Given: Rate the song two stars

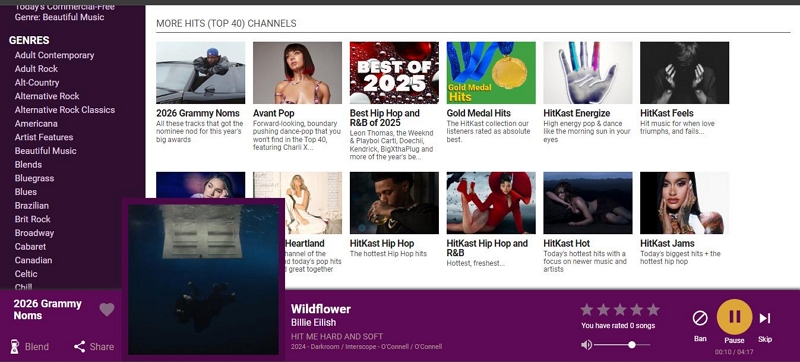Looking at the screenshot, I should [603, 309].
